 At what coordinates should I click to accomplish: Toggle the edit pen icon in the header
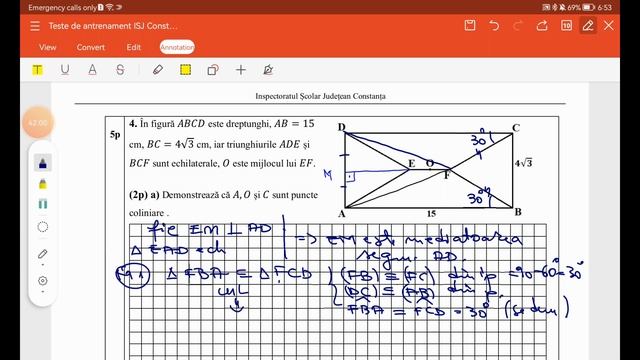[x=588, y=25]
